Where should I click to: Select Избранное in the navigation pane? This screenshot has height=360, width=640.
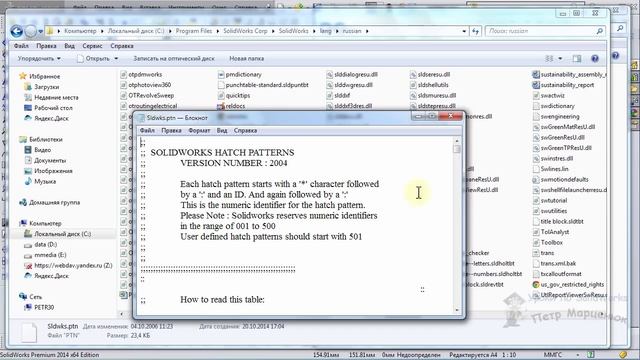pos(40,76)
